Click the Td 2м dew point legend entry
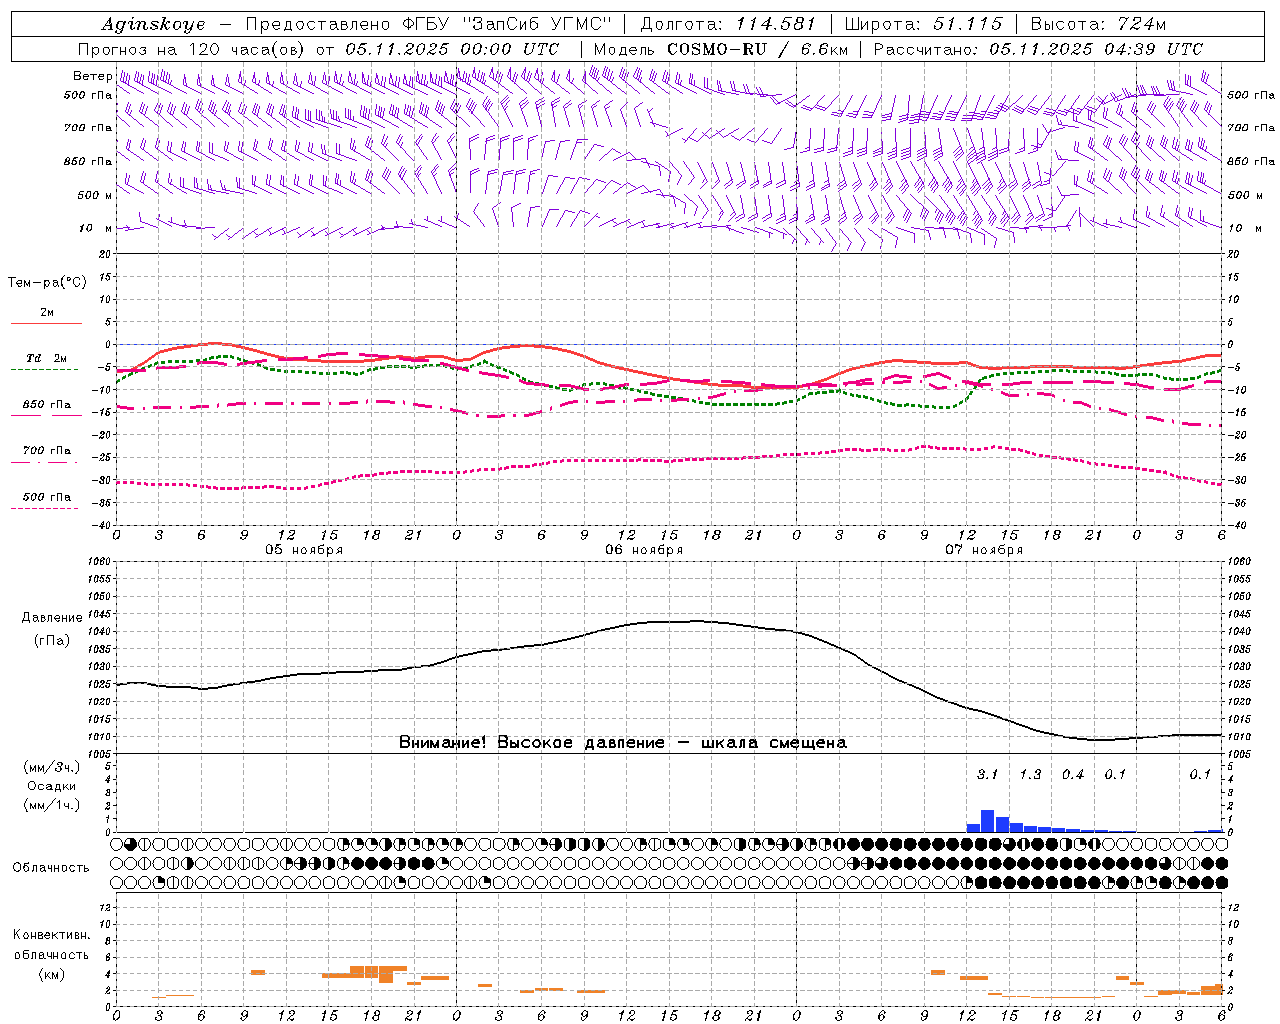Screen dimensions: 1280x1024 coord(46,358)
